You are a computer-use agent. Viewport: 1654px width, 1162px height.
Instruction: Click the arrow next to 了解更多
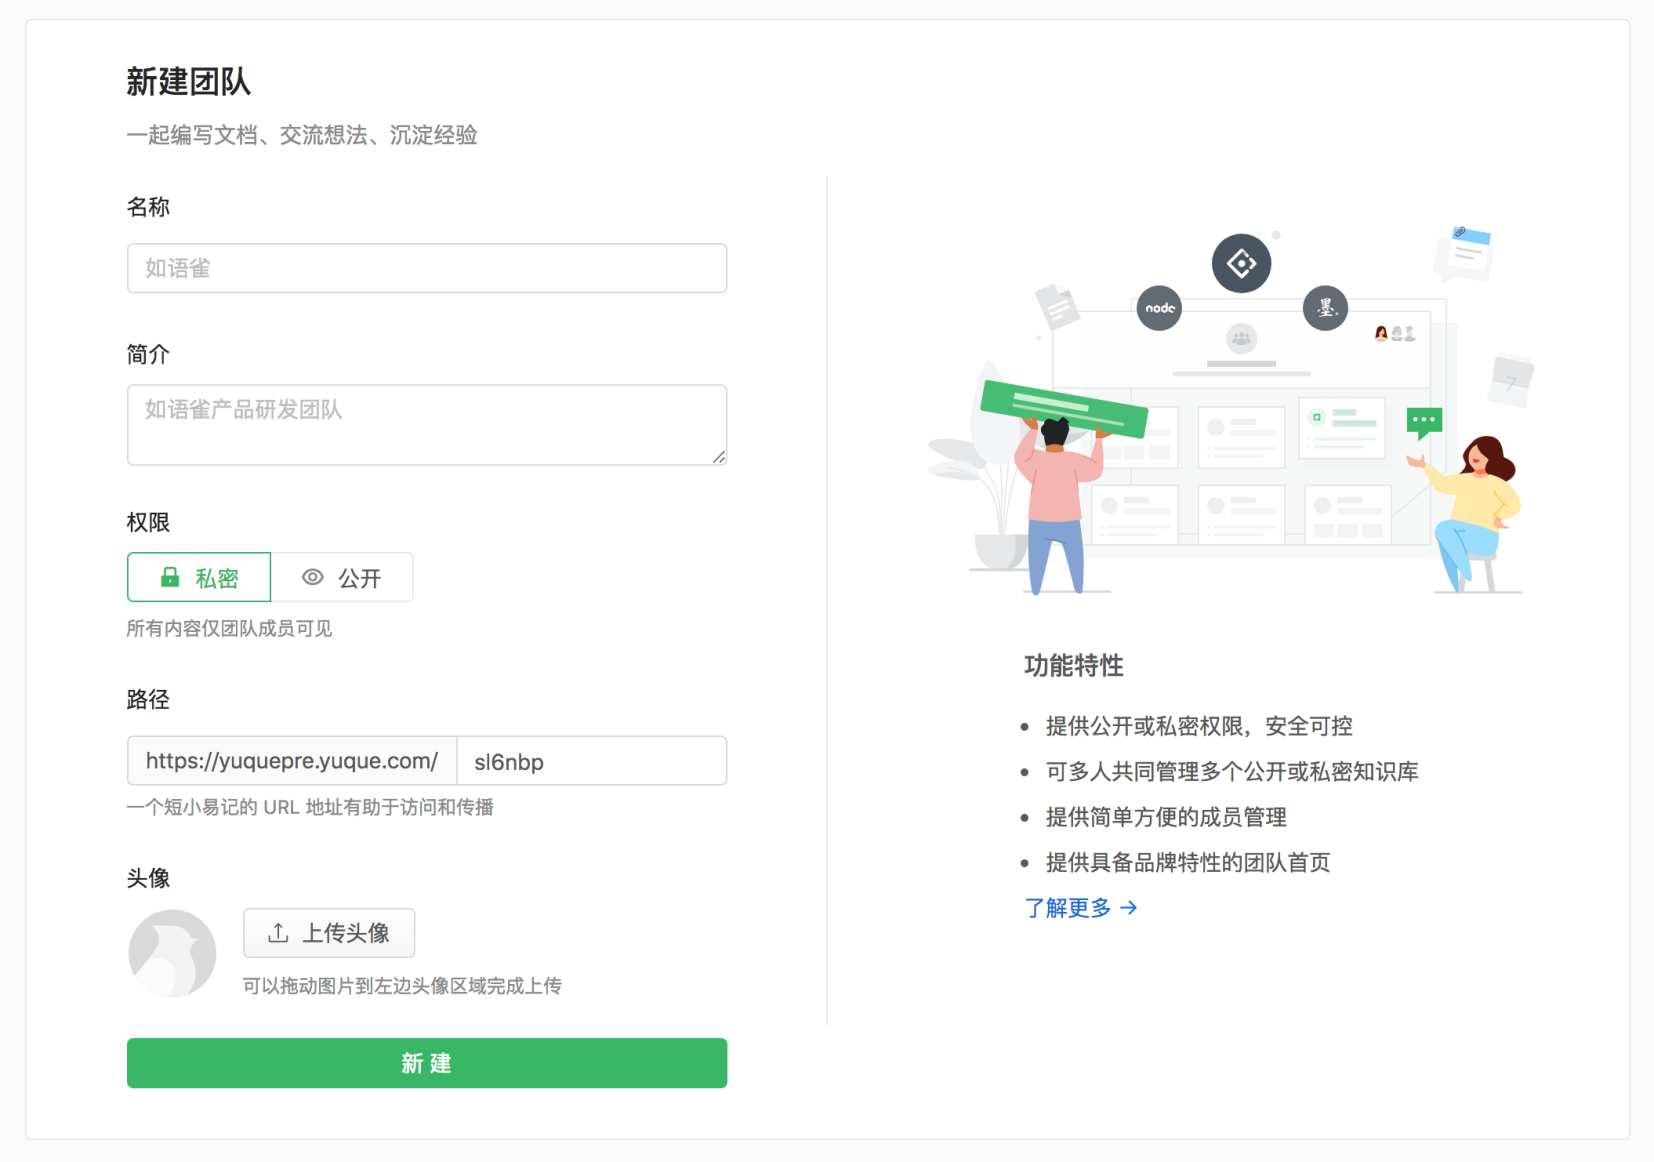point(1129,908)
